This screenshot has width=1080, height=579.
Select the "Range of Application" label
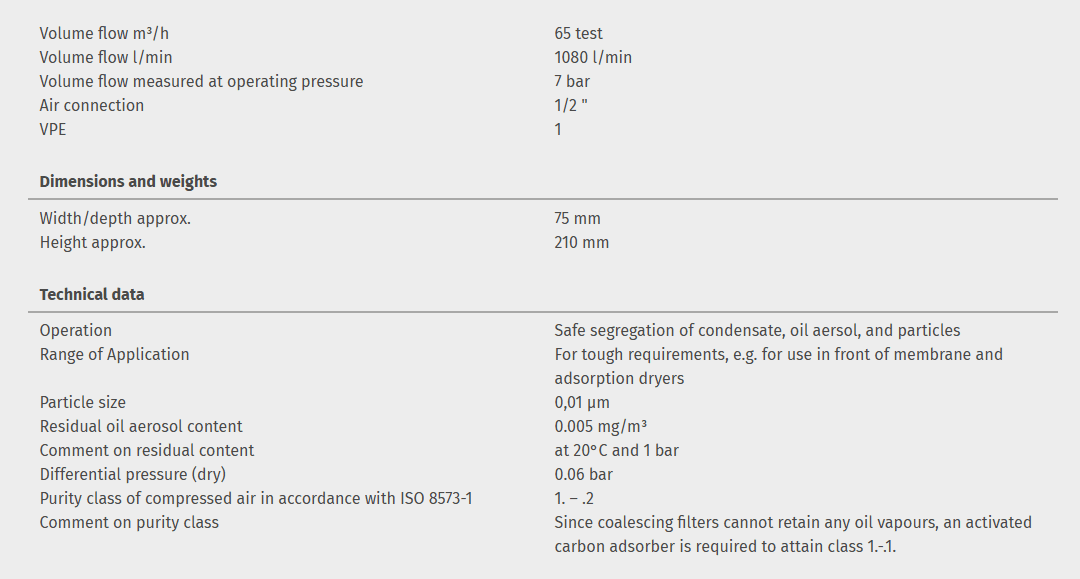click(x=114, y=354)
